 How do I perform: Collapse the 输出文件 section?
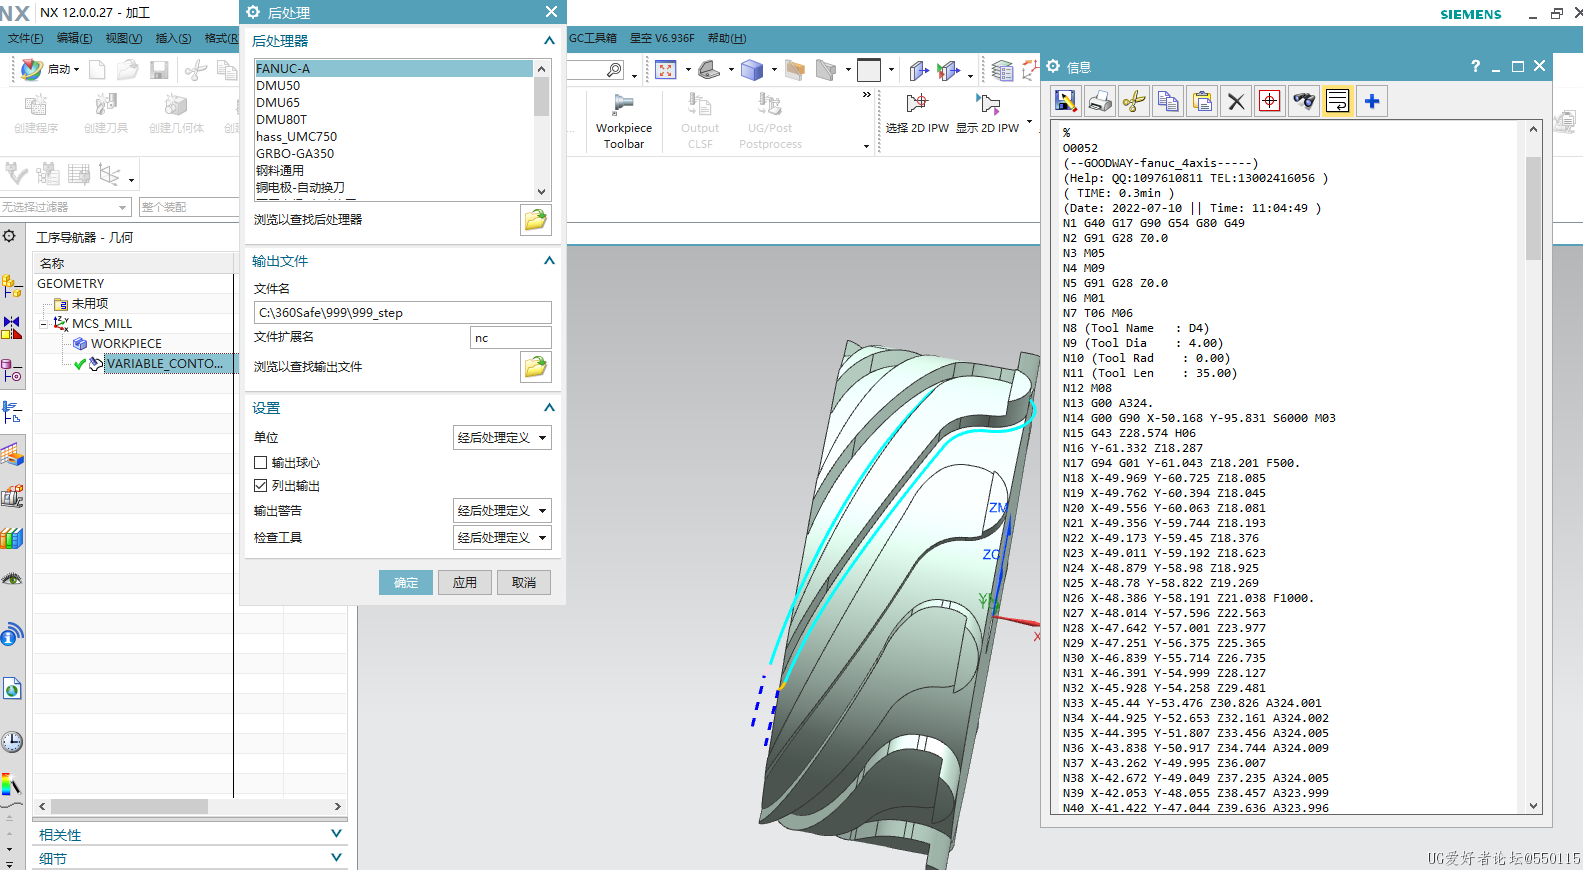(x=549, y=261)
